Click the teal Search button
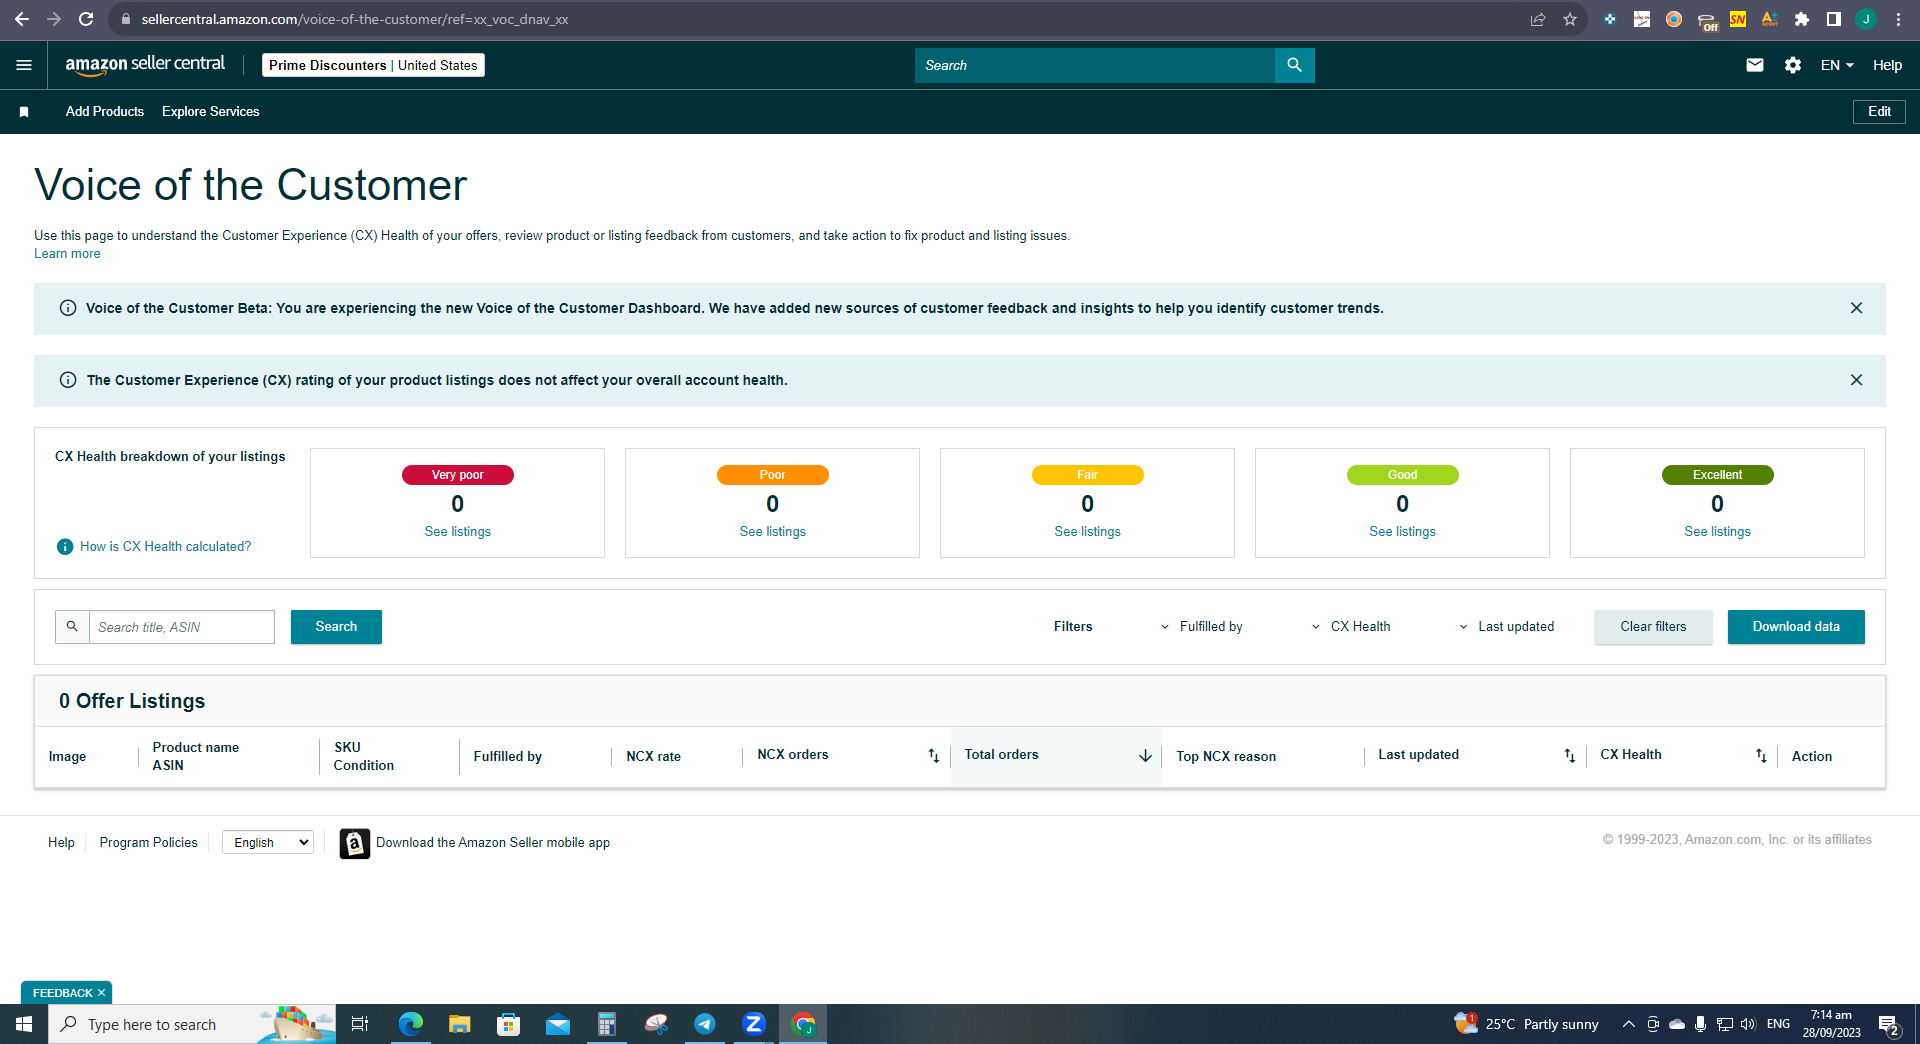 (336, 626)
